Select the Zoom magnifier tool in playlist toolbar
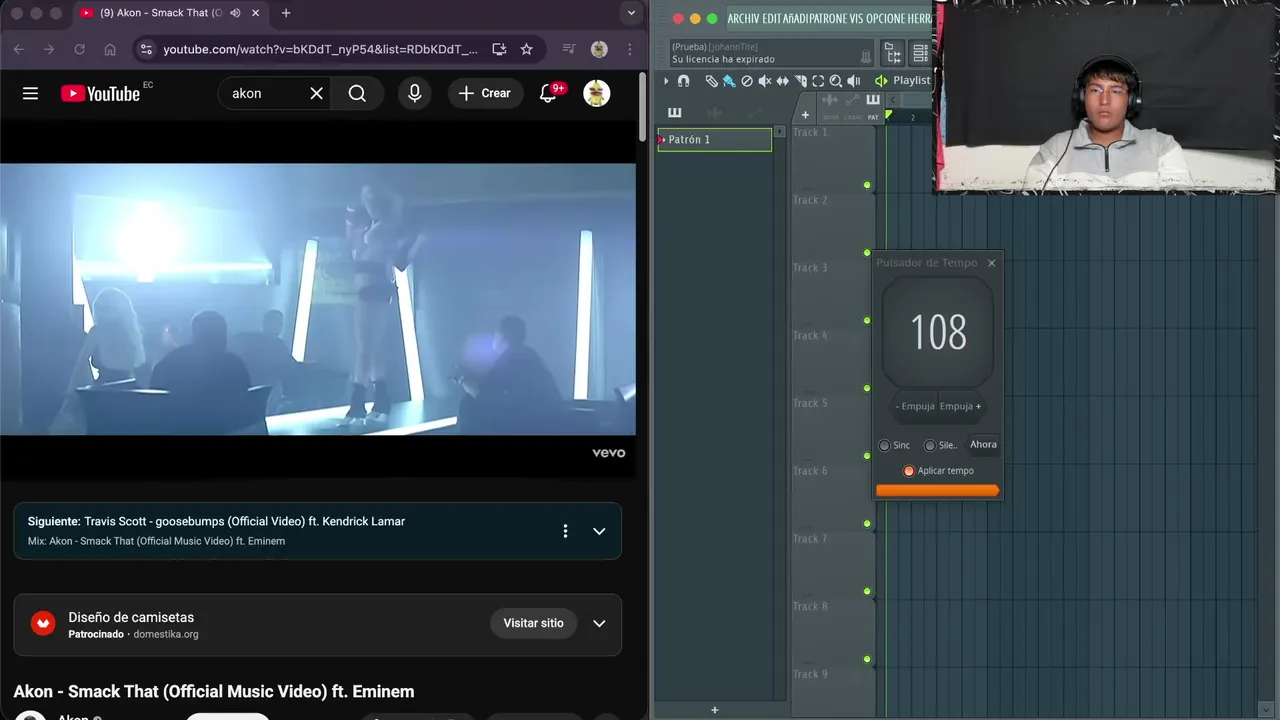This screenshot has width=1280, height=720. pyautogui.click(x=836, y=81)
